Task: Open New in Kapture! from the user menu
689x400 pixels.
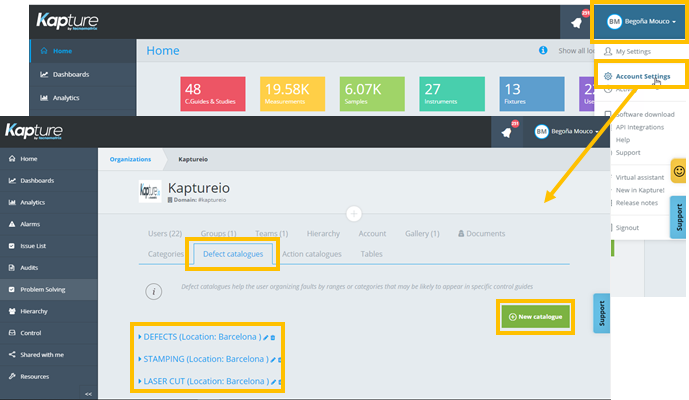Action: [x=640, y=190]
